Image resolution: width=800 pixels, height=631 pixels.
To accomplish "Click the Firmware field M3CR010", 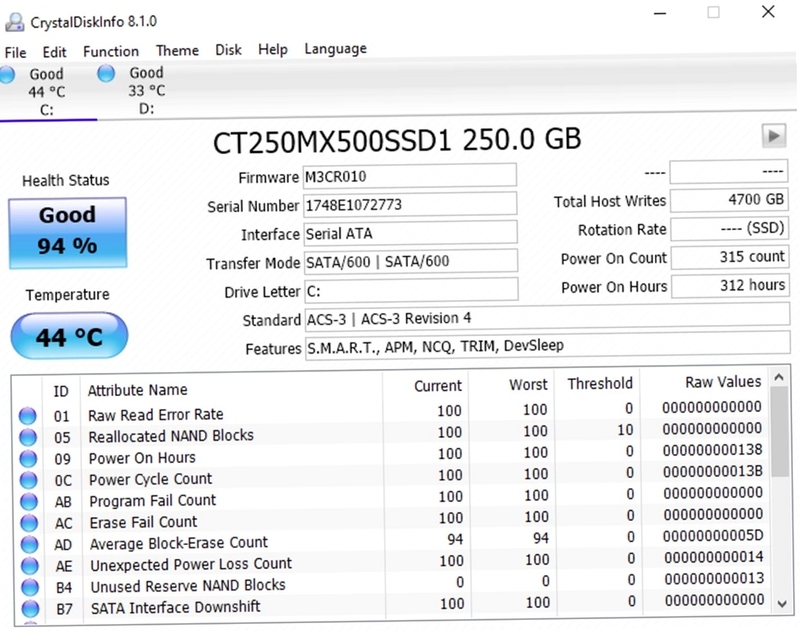I will [x=410, y=176].
